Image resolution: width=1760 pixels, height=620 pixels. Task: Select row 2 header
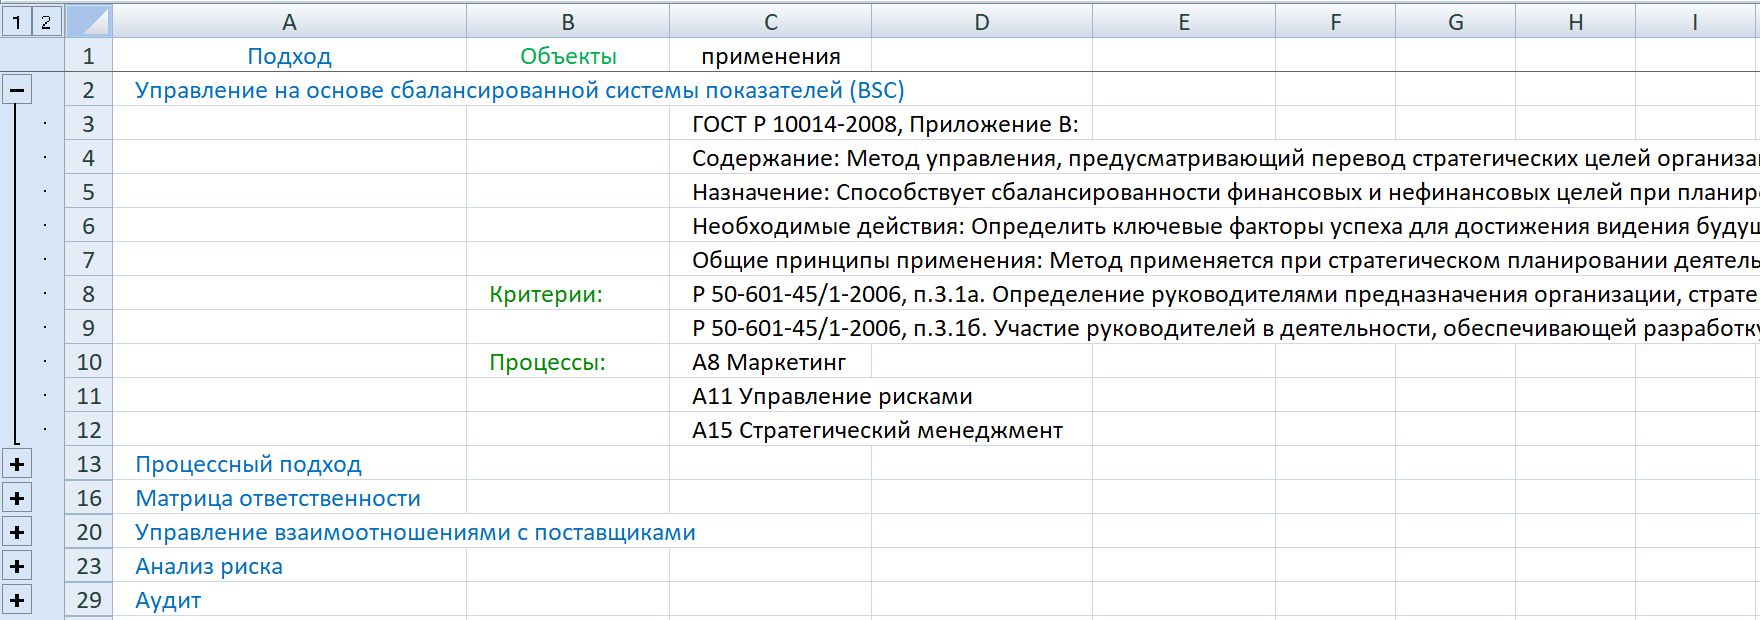pos(89,90)
